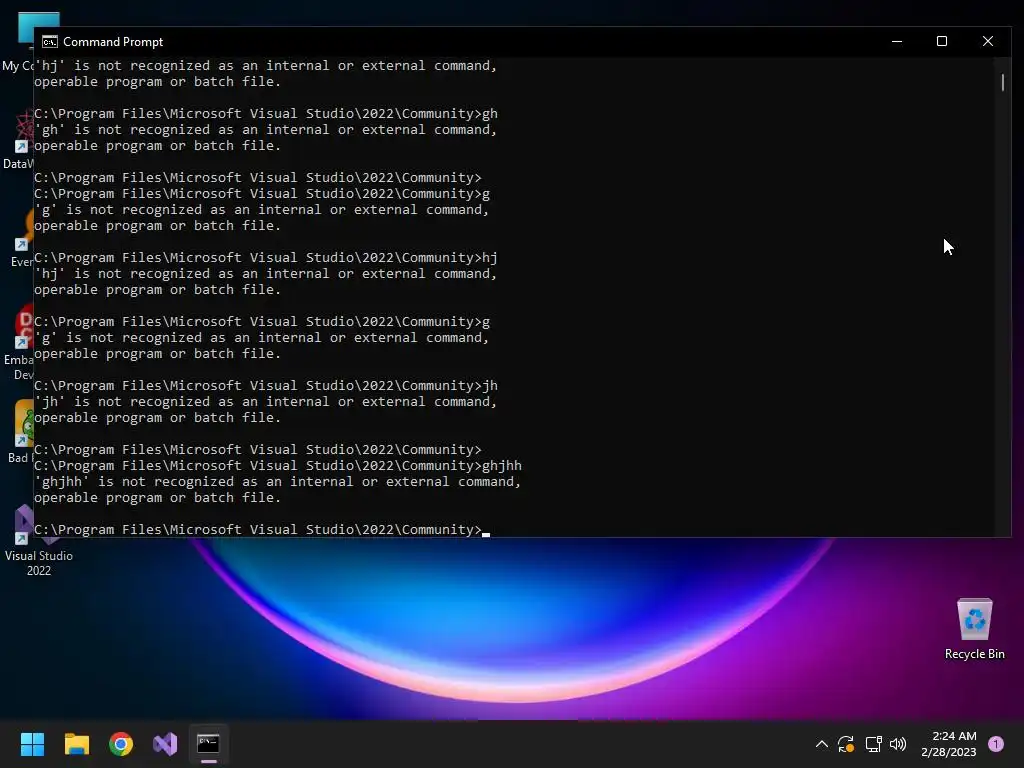Click the 'jh' is not recognized error line
The image size is (1024, 768).
pyautogui.click(x=266, y=402)
